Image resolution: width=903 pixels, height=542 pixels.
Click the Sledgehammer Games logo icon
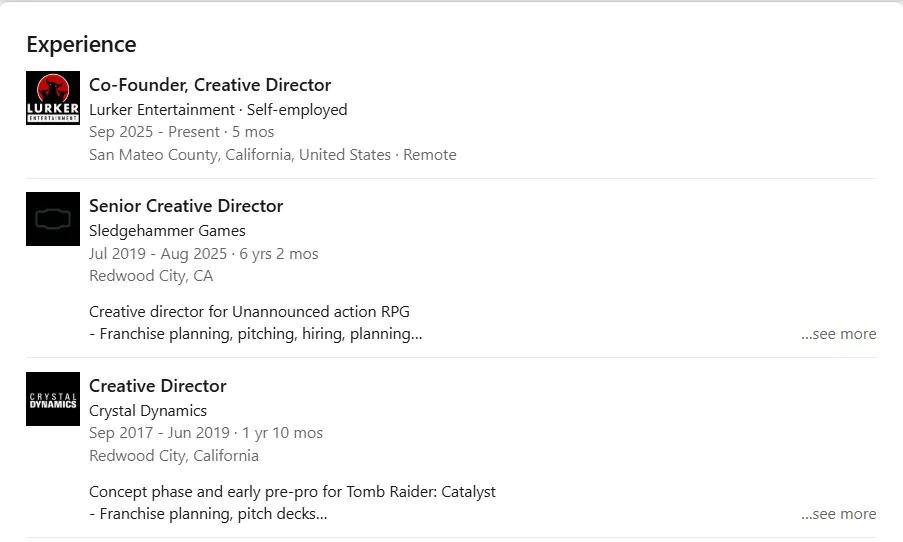(53, 219)
